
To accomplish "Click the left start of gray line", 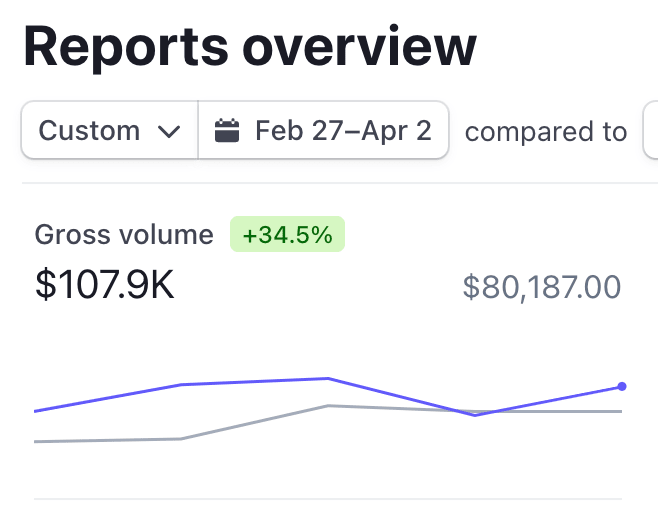I will pyautogui.click(x=37, y=441).
